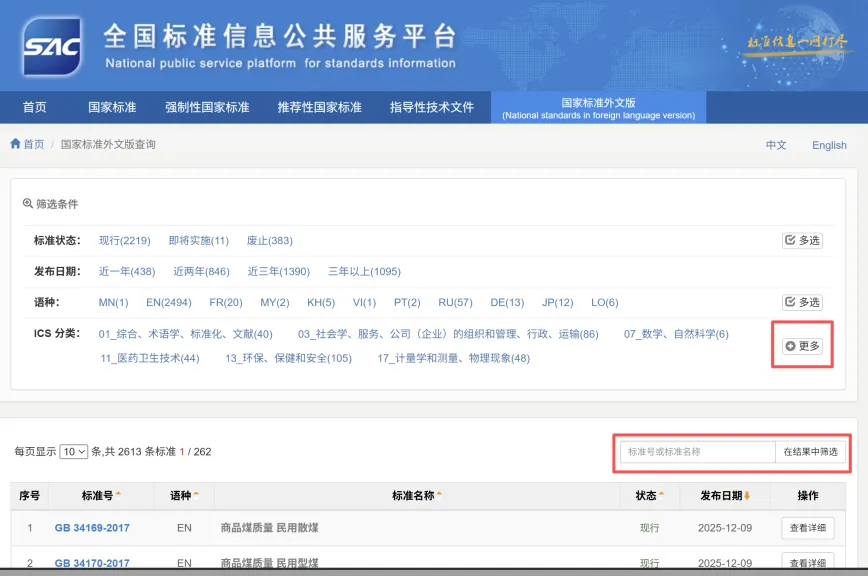Screen dimensions: 868x576
Task: Open the 首页 navigation tab
Action: tap(34, 107)
